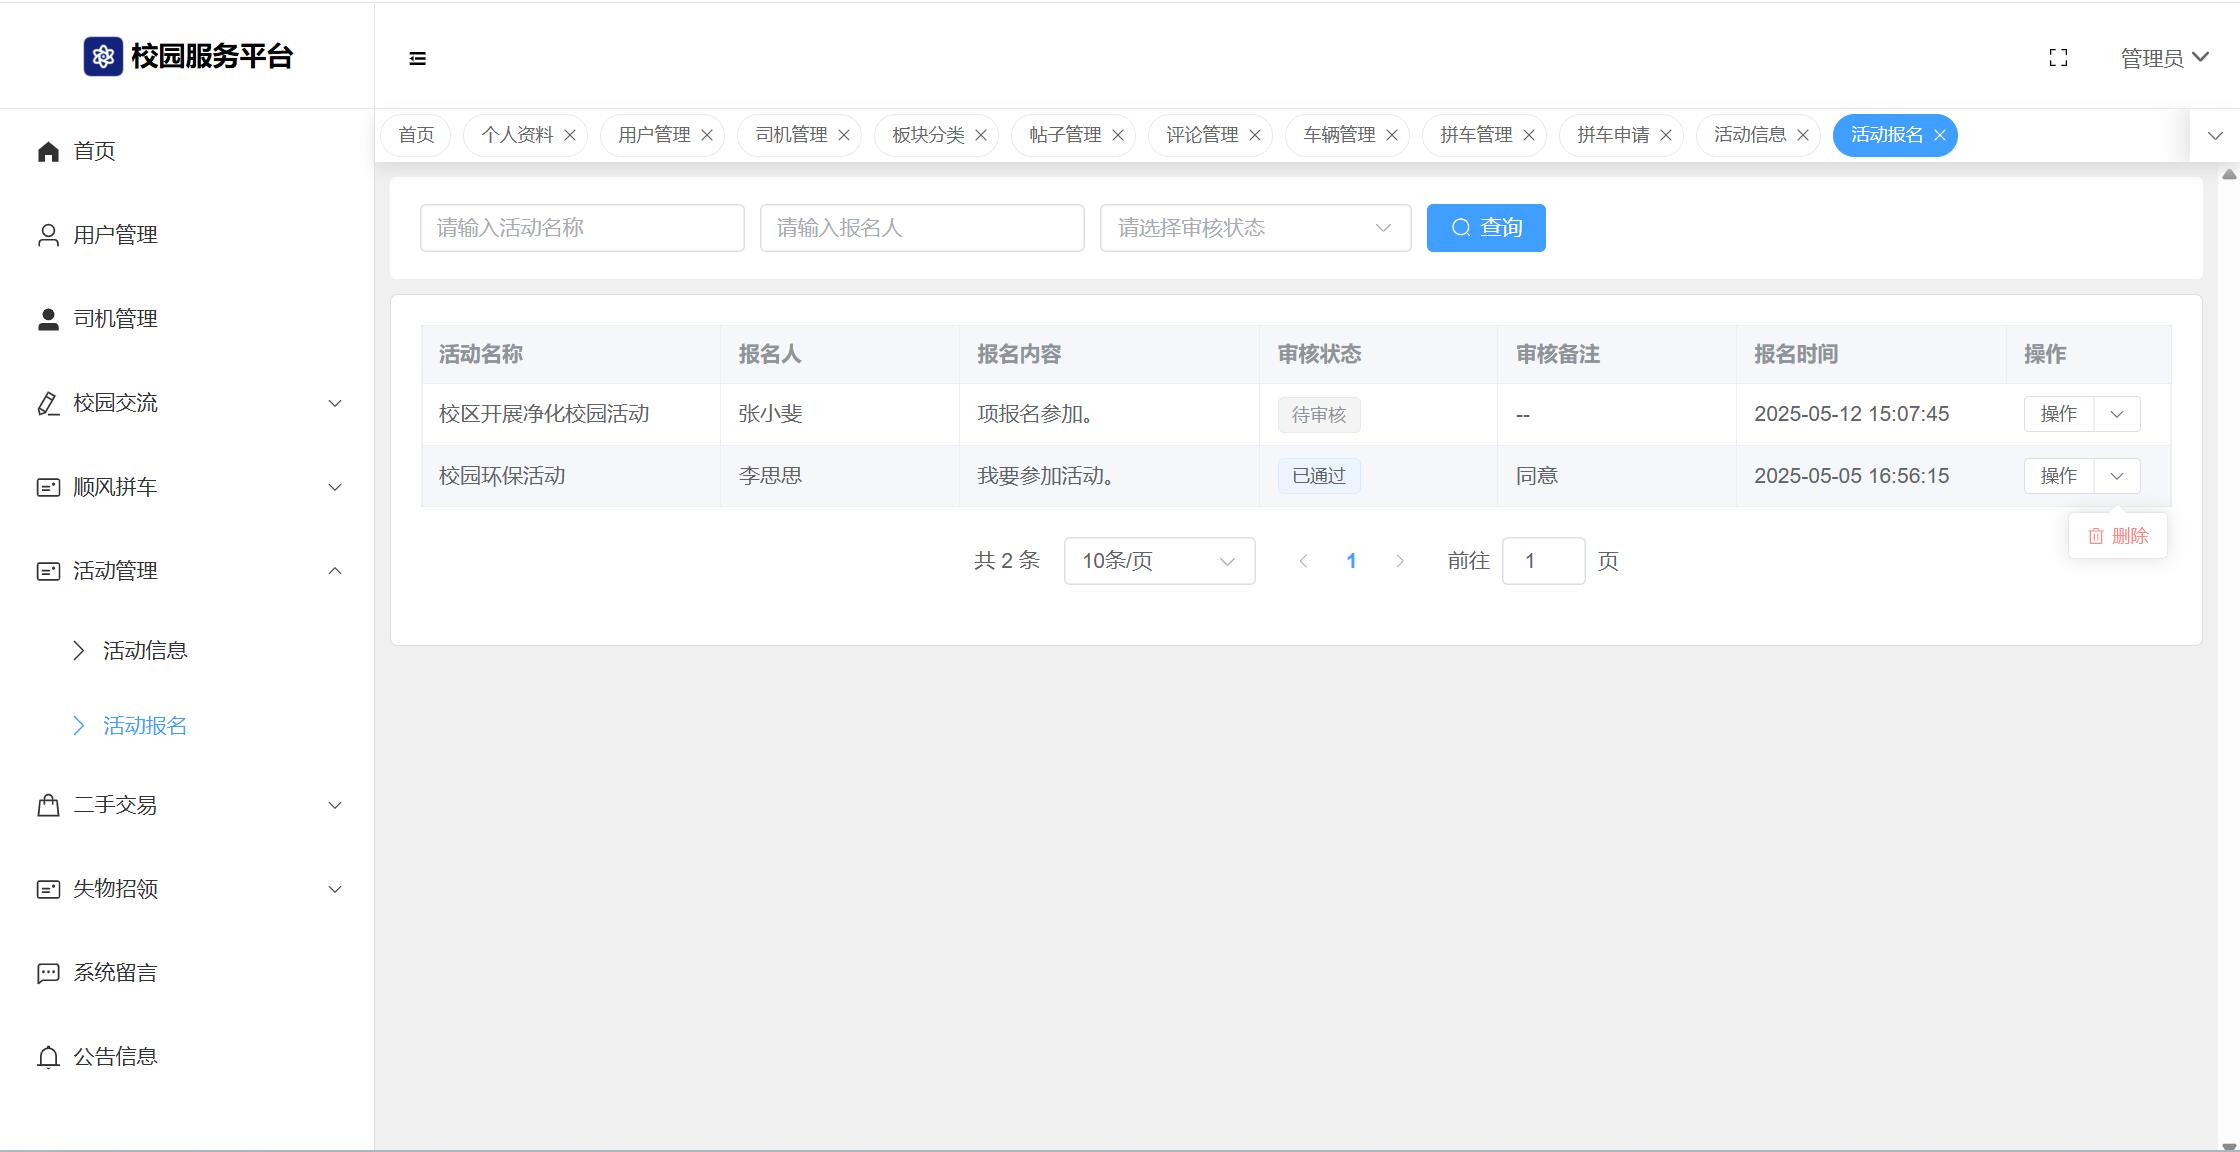Go to next page arrow in pagination
This screenshot has height=1152, width=2240.
[1400, 561]
